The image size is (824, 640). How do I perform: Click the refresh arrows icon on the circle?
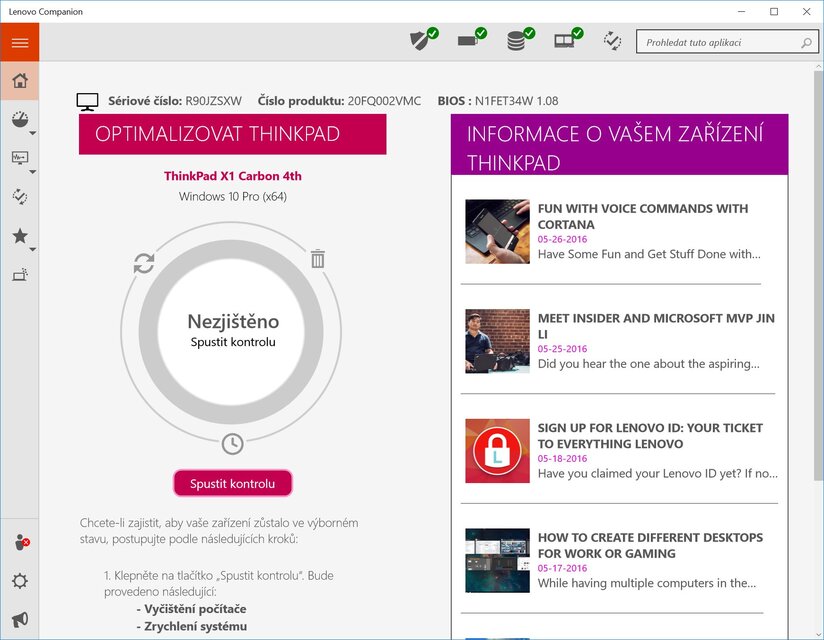144,263
